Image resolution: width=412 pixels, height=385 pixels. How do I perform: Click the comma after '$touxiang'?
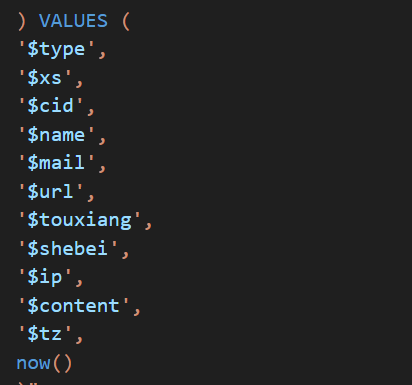149,225
